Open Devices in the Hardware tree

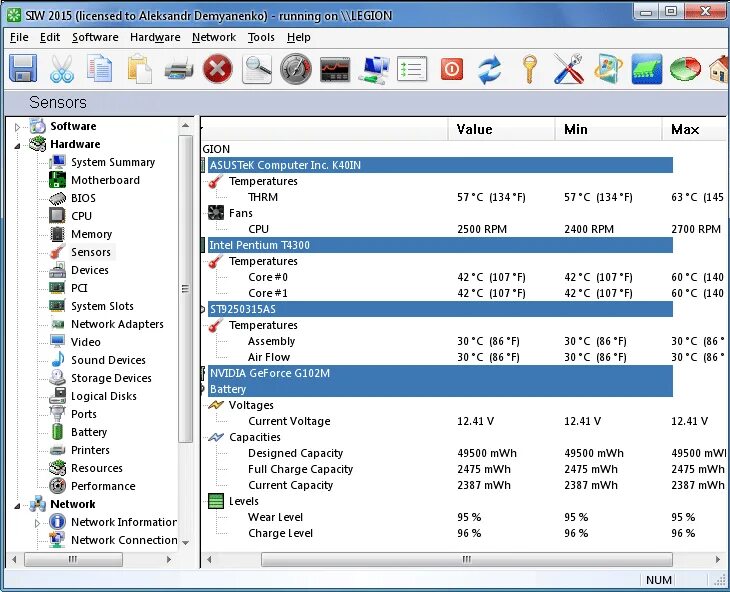(90, 270)
